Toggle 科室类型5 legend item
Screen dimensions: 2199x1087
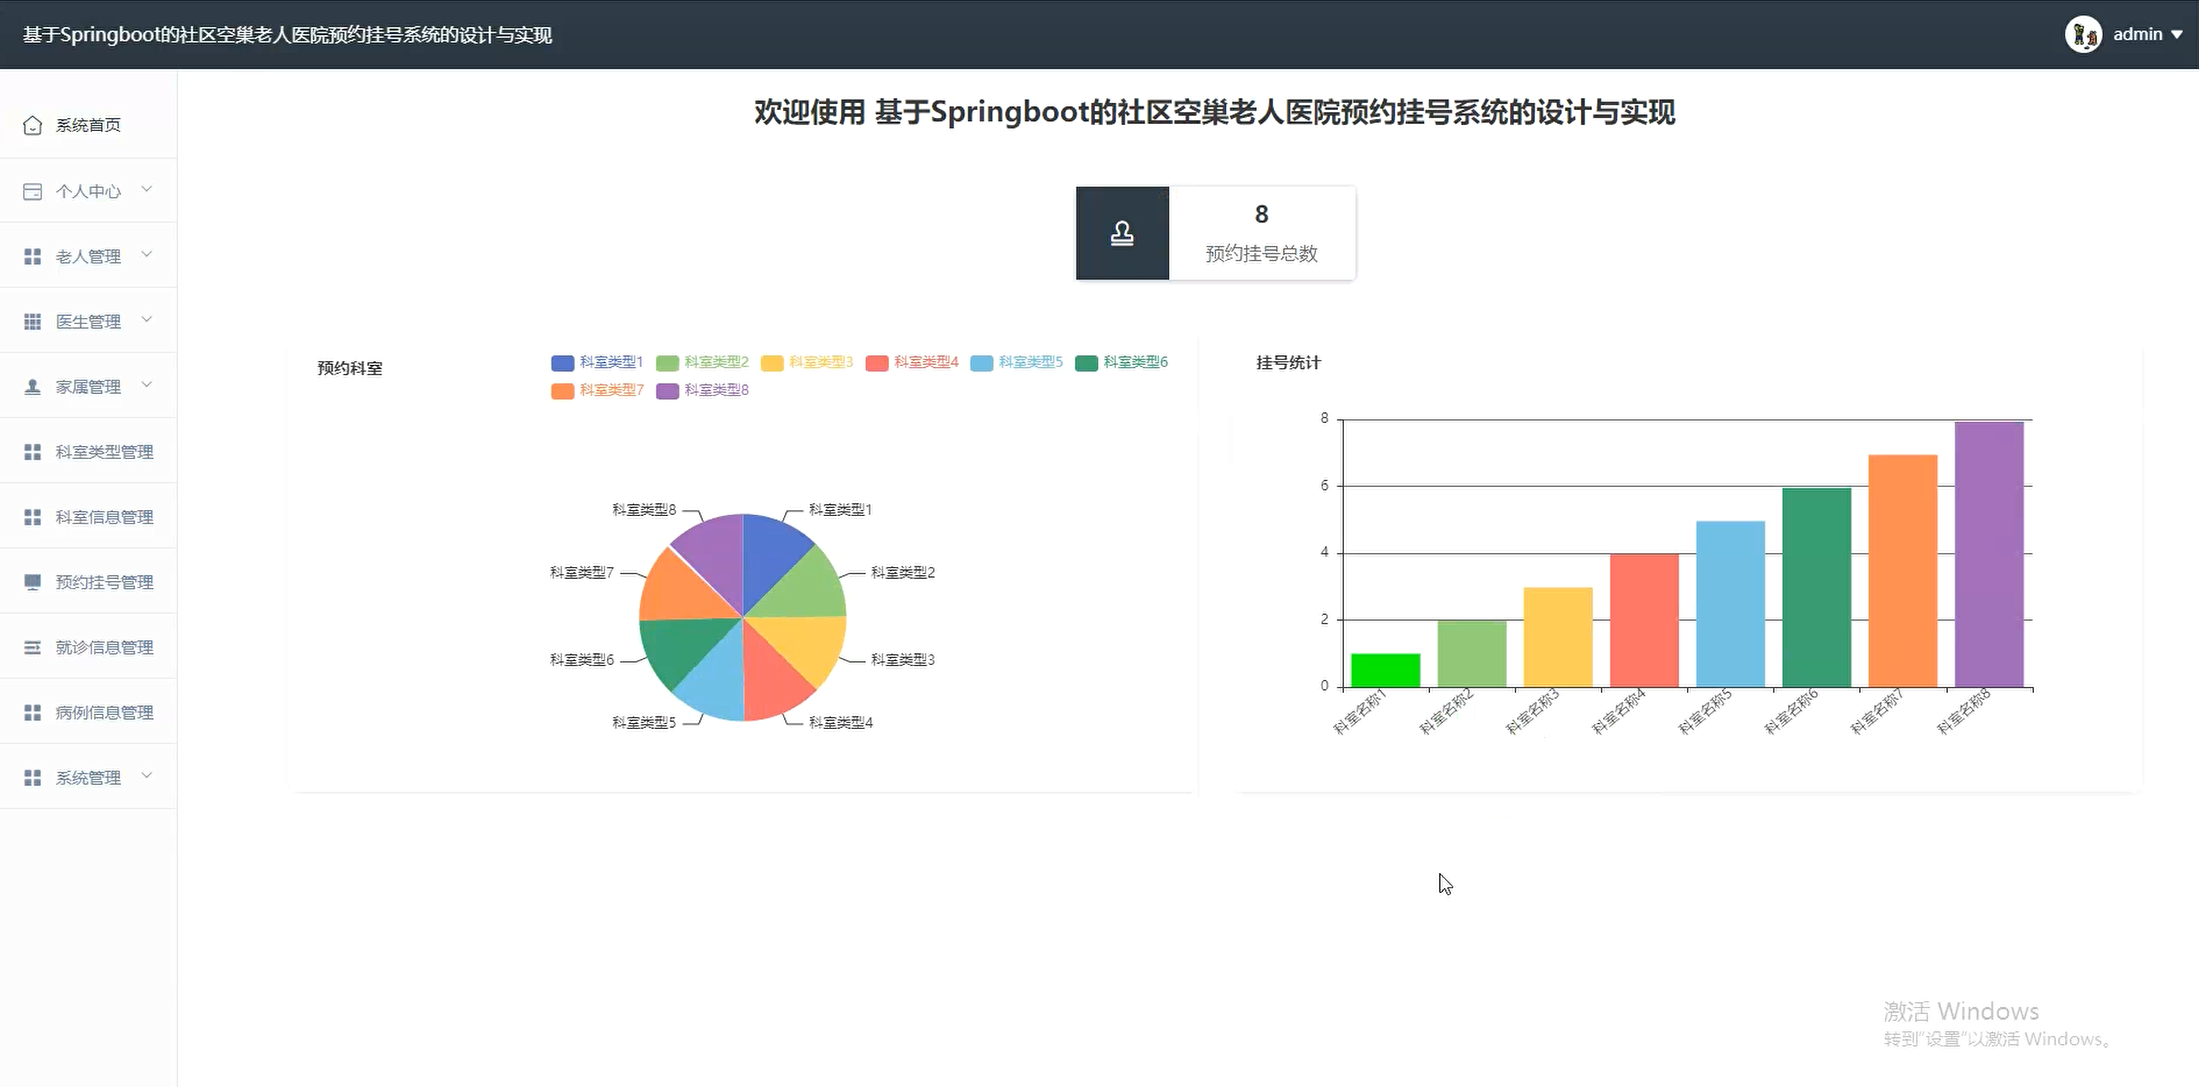1017,362
